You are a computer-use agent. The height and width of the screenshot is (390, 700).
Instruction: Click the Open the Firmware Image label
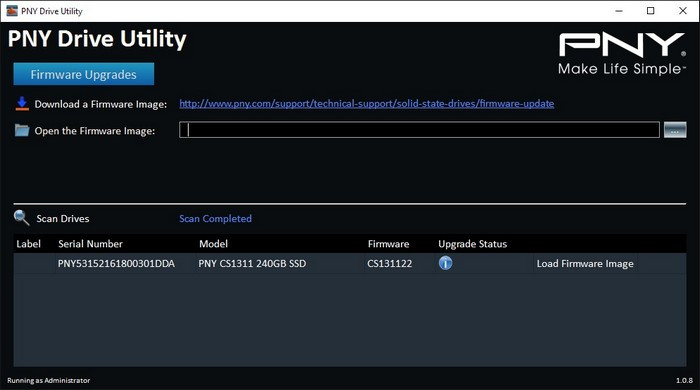(95, 131)
